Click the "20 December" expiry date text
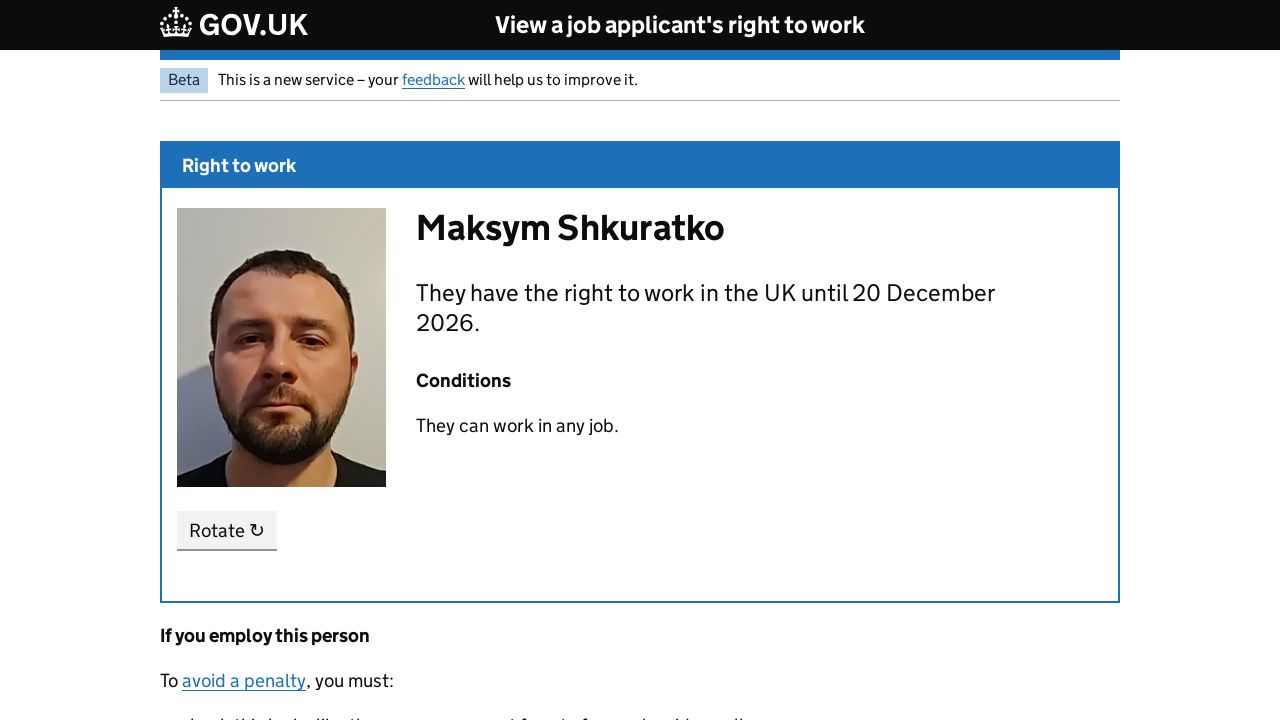Screen dimensions: 1280x720 tap(923, 293)
